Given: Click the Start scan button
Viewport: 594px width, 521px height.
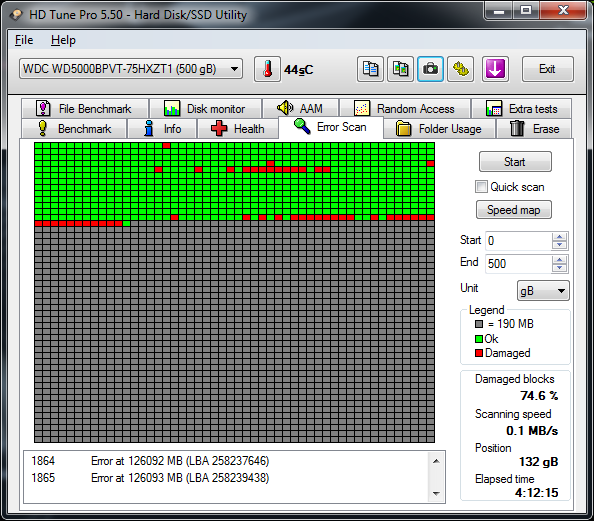Looking at the screenshot, I should 515,162.
